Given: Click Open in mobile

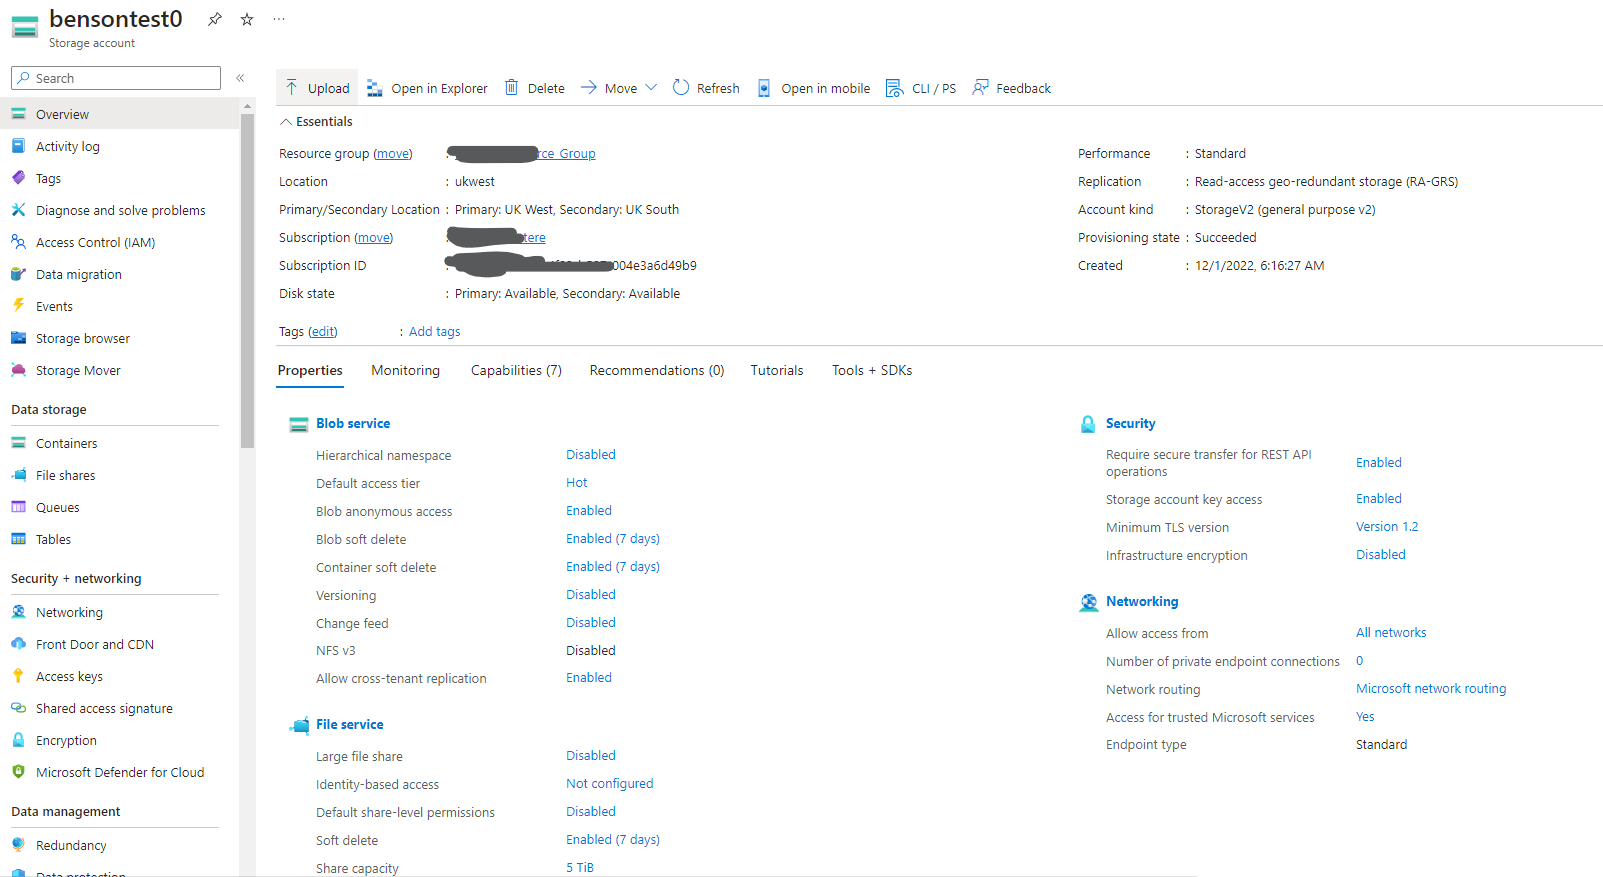Looking at the screenshot, I should [813, 88].
